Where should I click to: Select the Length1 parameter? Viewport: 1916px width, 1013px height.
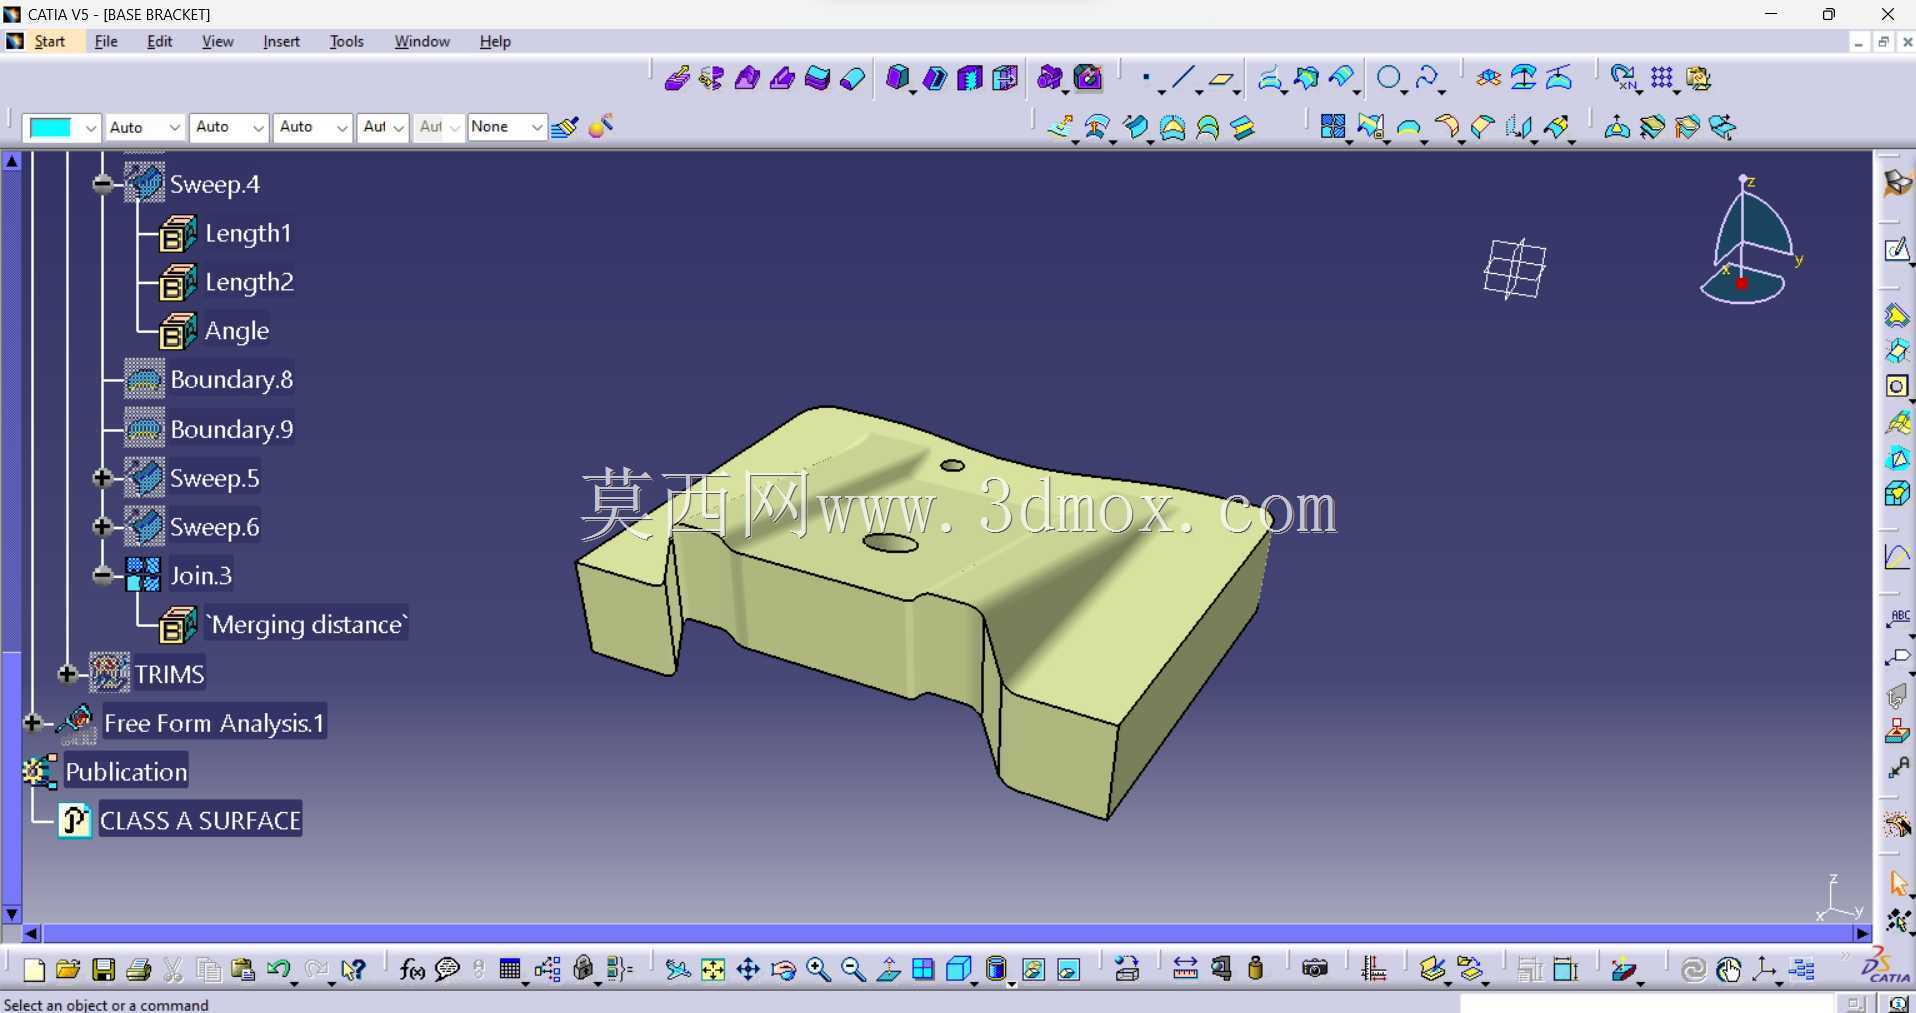pos(247,233)
